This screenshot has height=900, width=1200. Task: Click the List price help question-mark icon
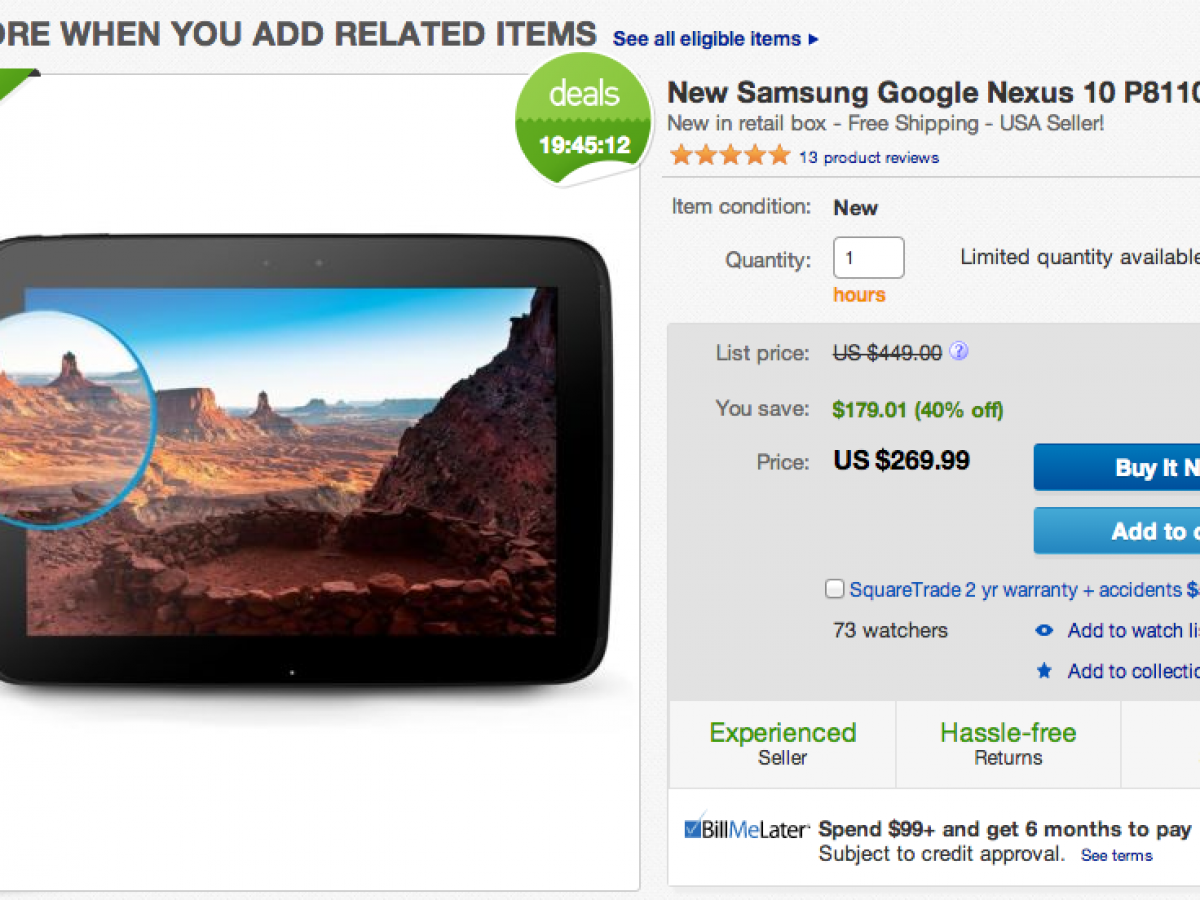click(x=959, y=351)
